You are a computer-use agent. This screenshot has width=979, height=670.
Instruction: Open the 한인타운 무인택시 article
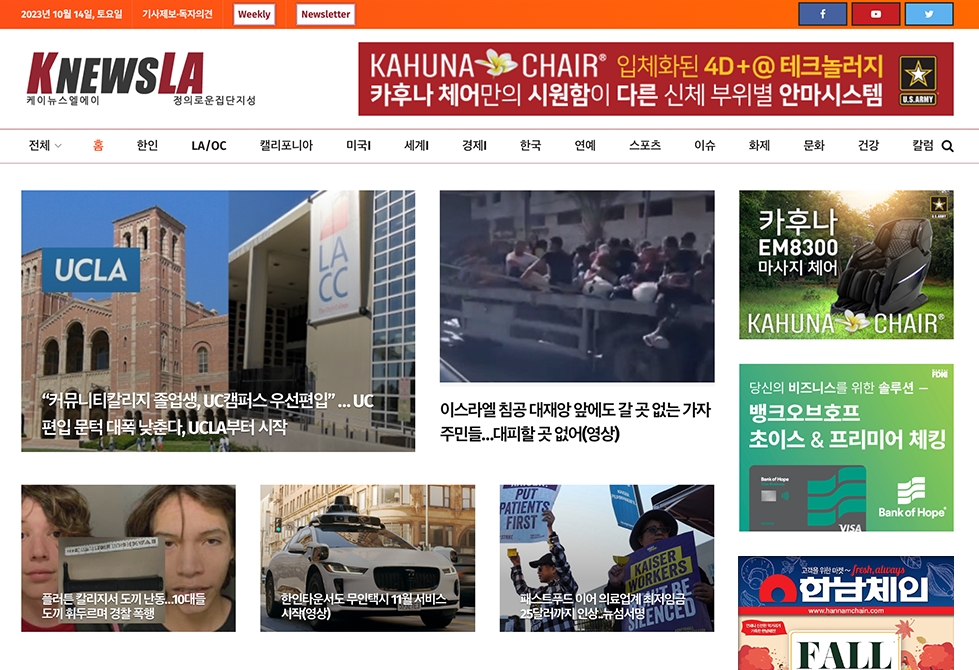[368, 558]
